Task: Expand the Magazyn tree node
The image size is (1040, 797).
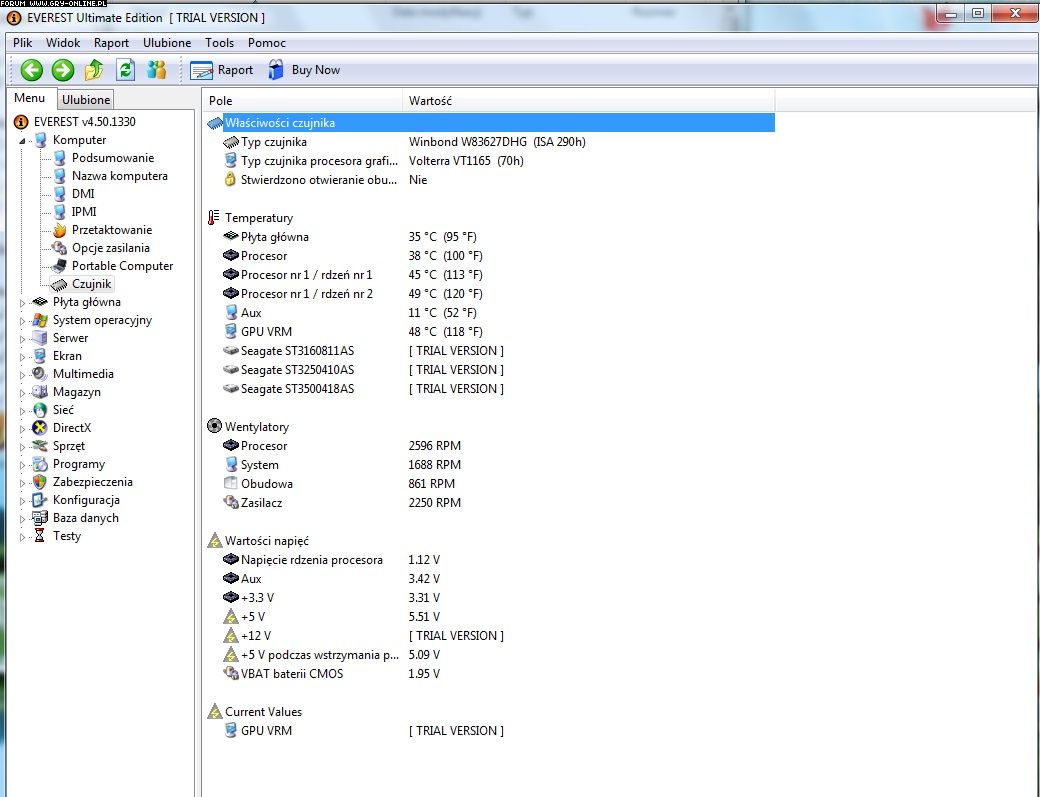Action: point(22,393)
